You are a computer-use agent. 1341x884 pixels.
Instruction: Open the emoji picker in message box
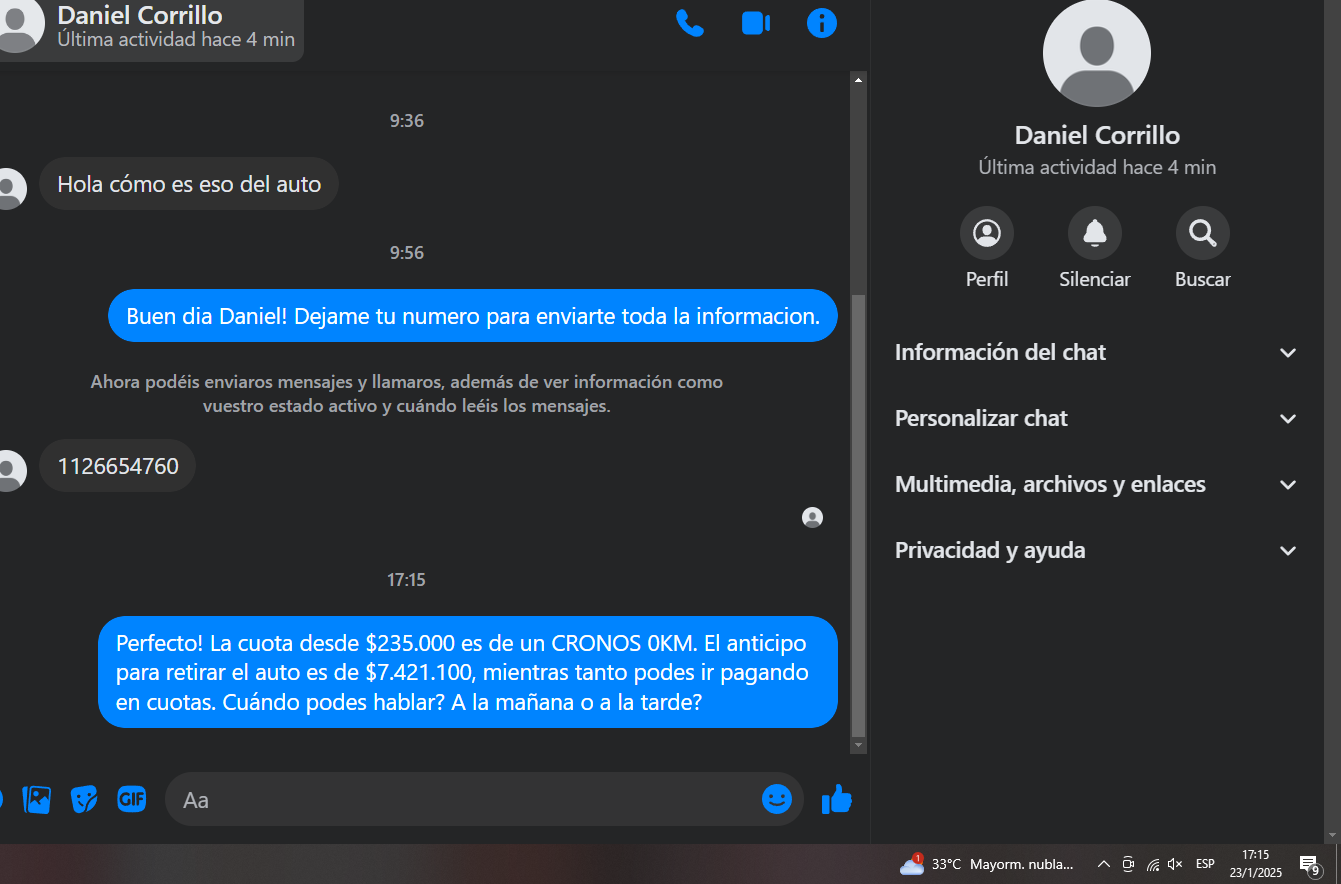click(x=777, y=799)
